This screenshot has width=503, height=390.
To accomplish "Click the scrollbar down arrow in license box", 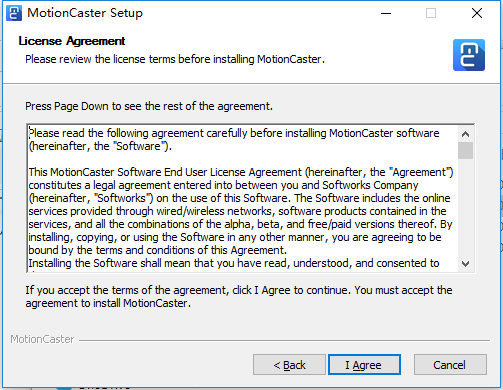I will point(465,264).
